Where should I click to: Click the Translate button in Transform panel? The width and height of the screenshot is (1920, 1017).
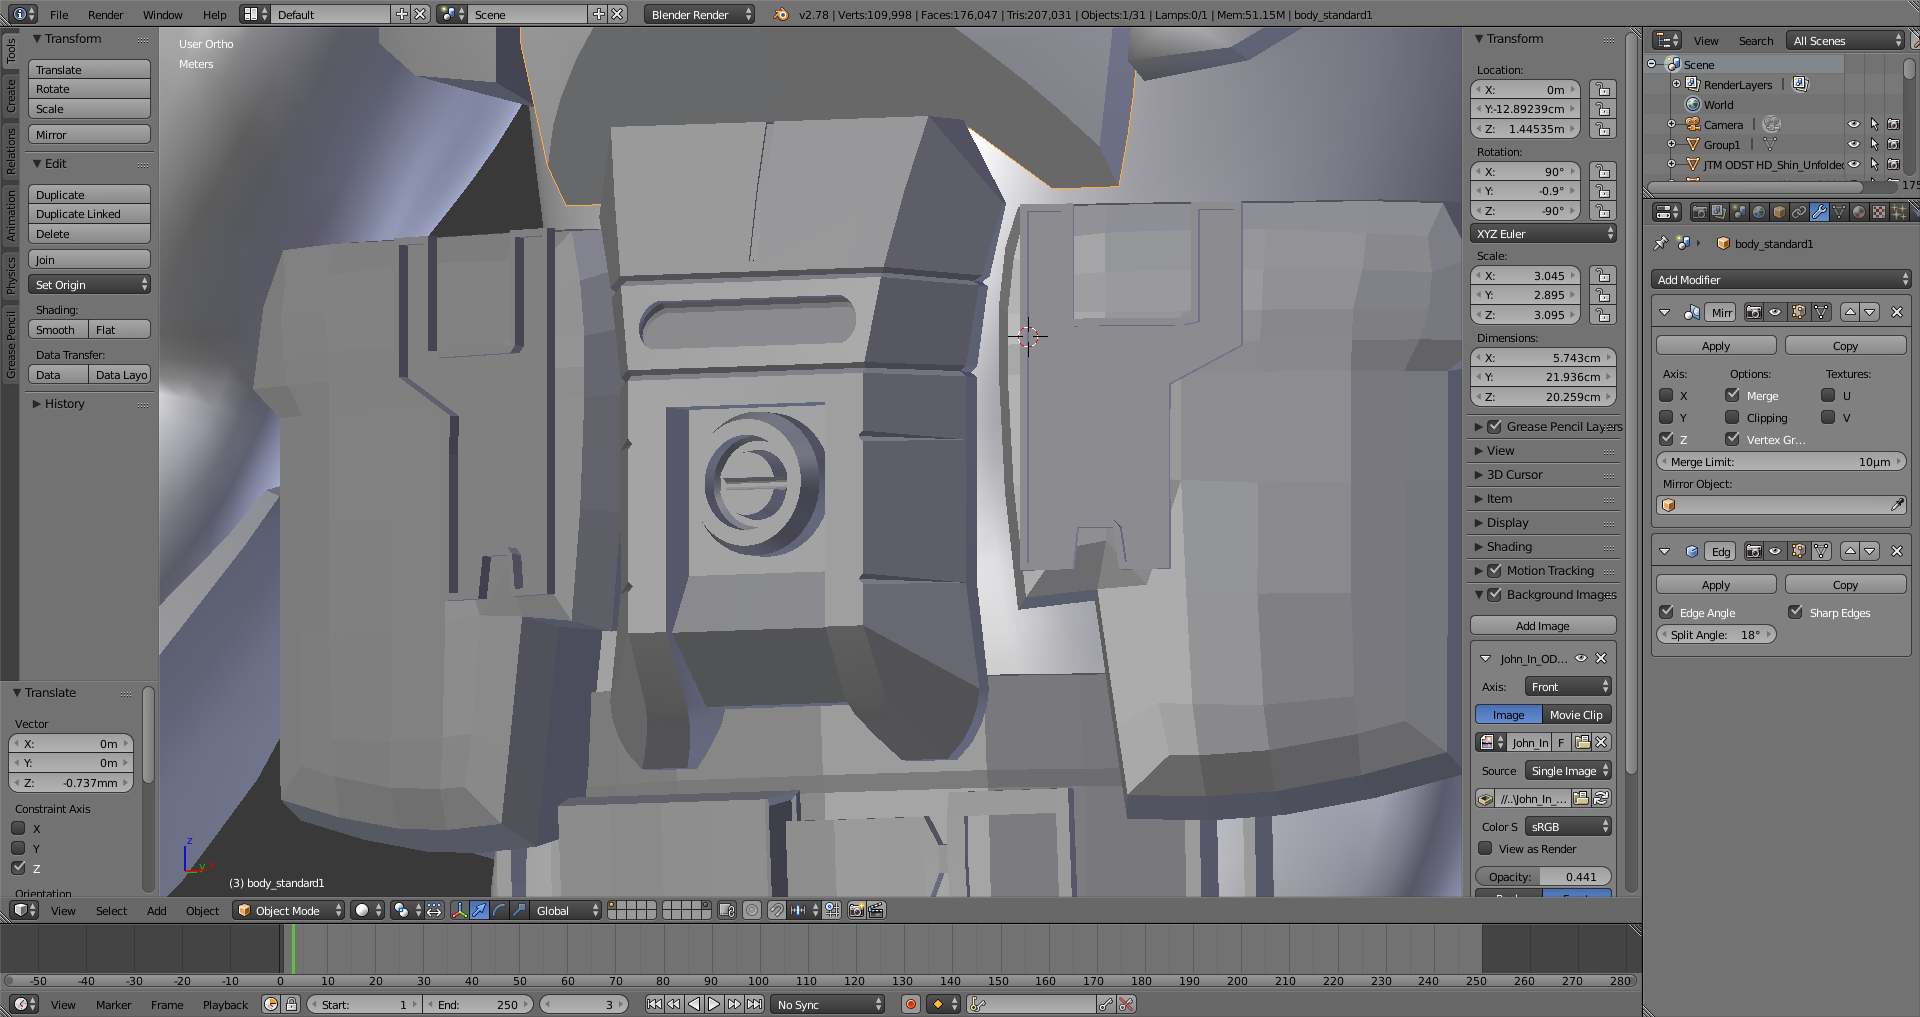coord(89,69)
